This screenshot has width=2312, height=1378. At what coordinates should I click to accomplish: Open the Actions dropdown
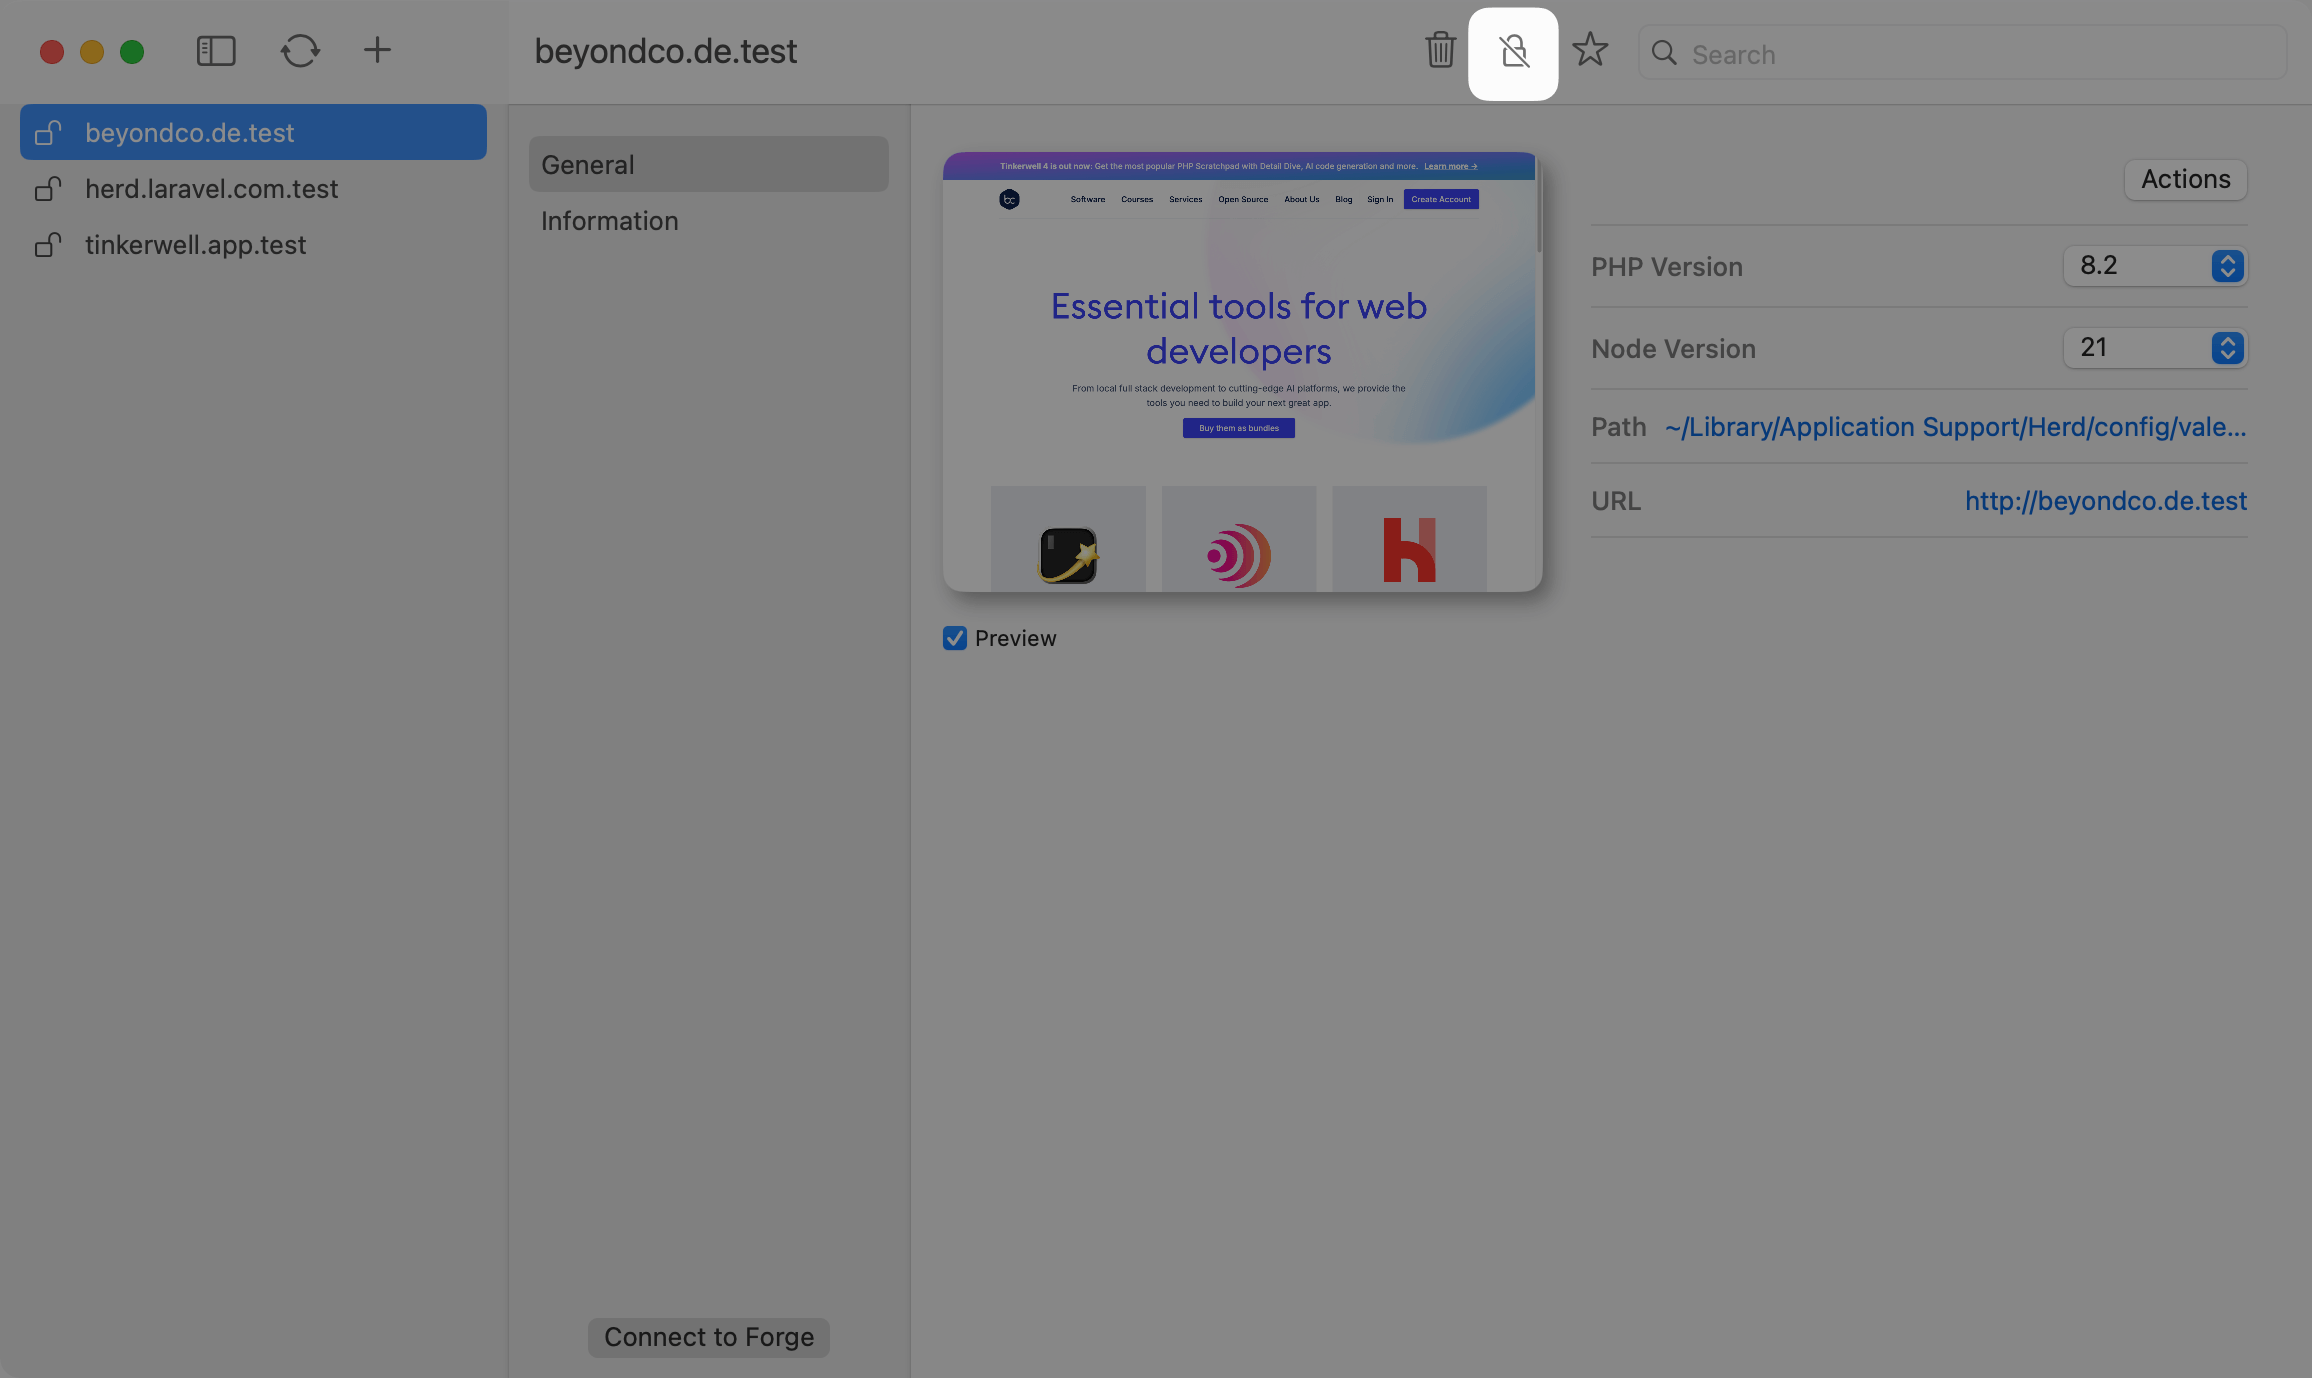[2185, 179]
